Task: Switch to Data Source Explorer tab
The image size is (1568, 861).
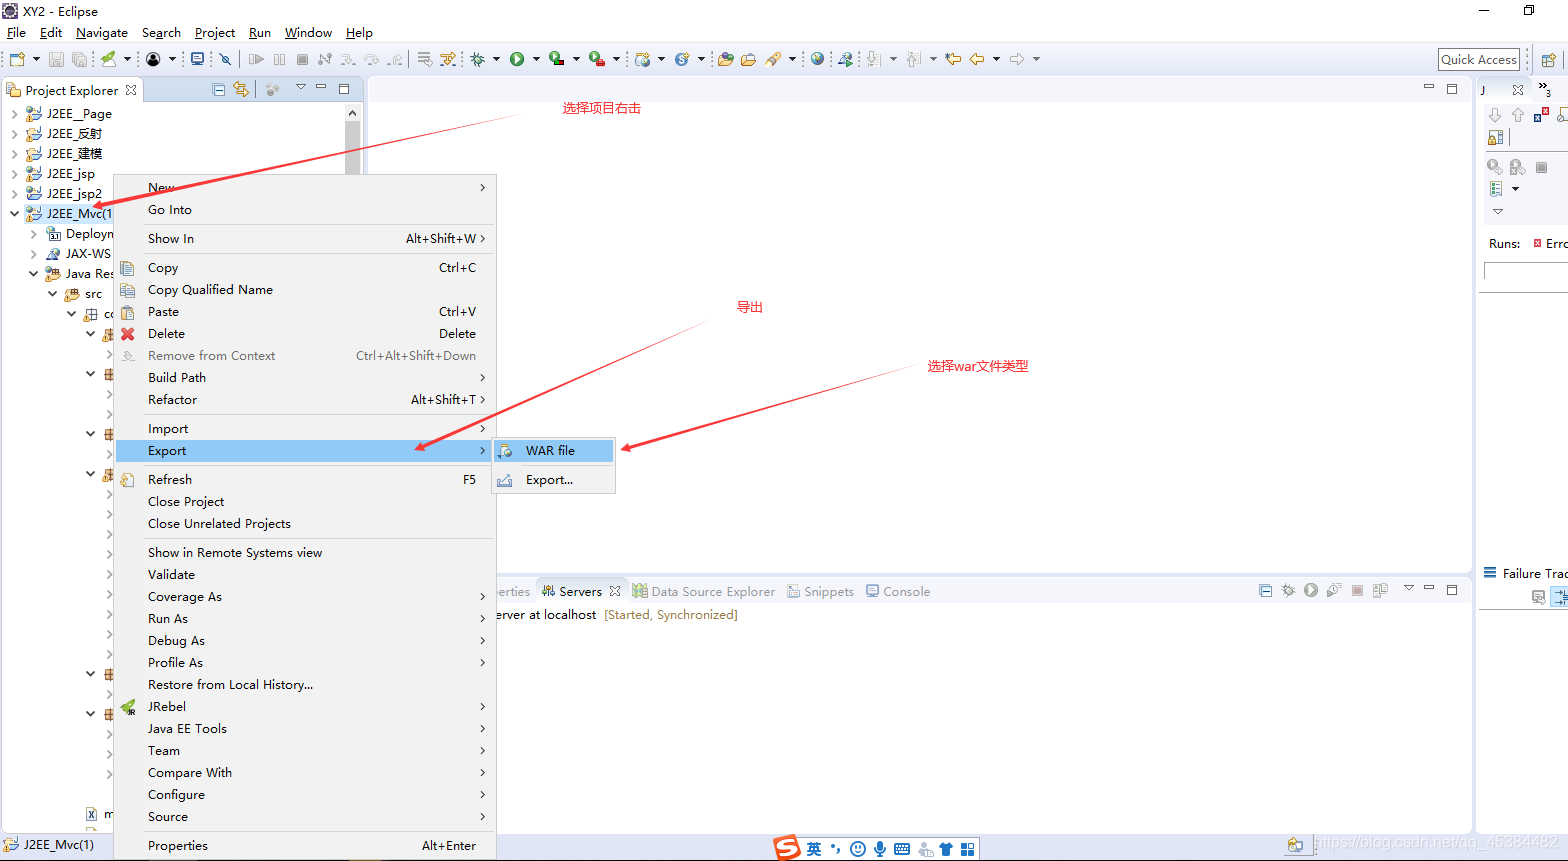Action: coord(704,591)
